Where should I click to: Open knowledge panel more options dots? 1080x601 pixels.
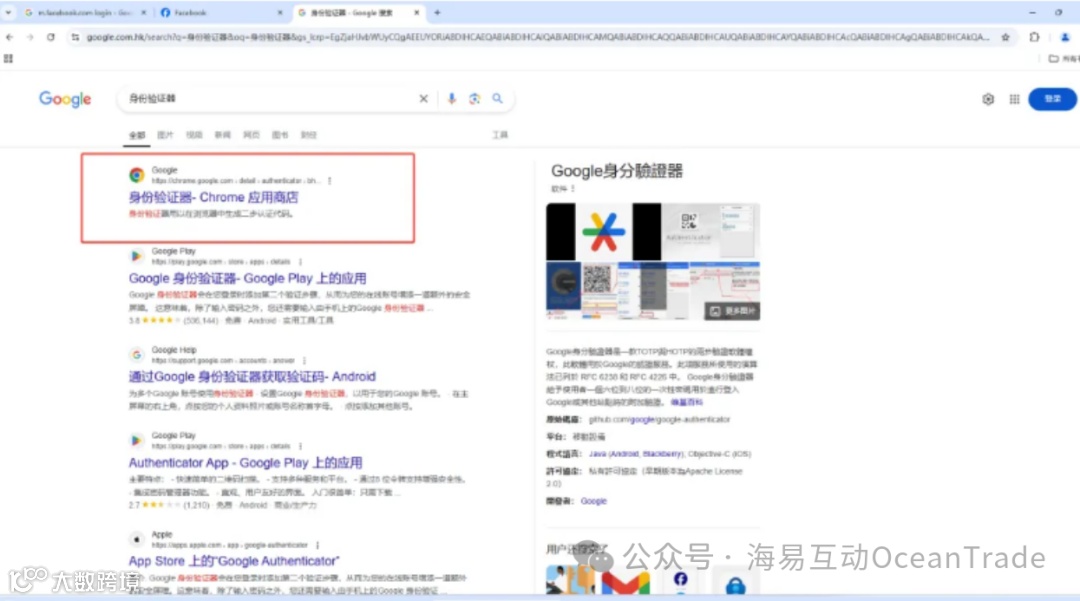pos(573,189)
